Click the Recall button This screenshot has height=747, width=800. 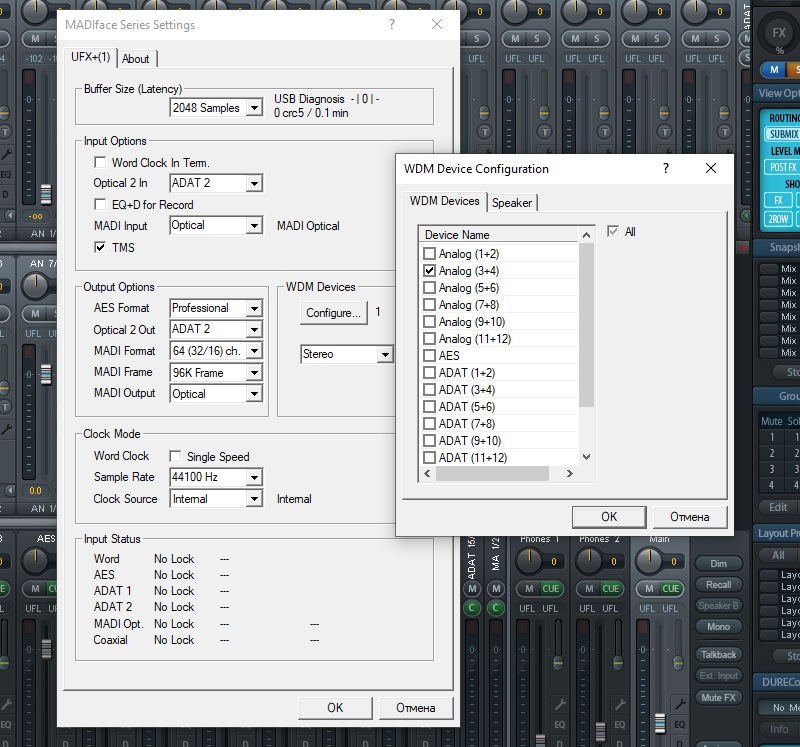[x=718, y=585]
